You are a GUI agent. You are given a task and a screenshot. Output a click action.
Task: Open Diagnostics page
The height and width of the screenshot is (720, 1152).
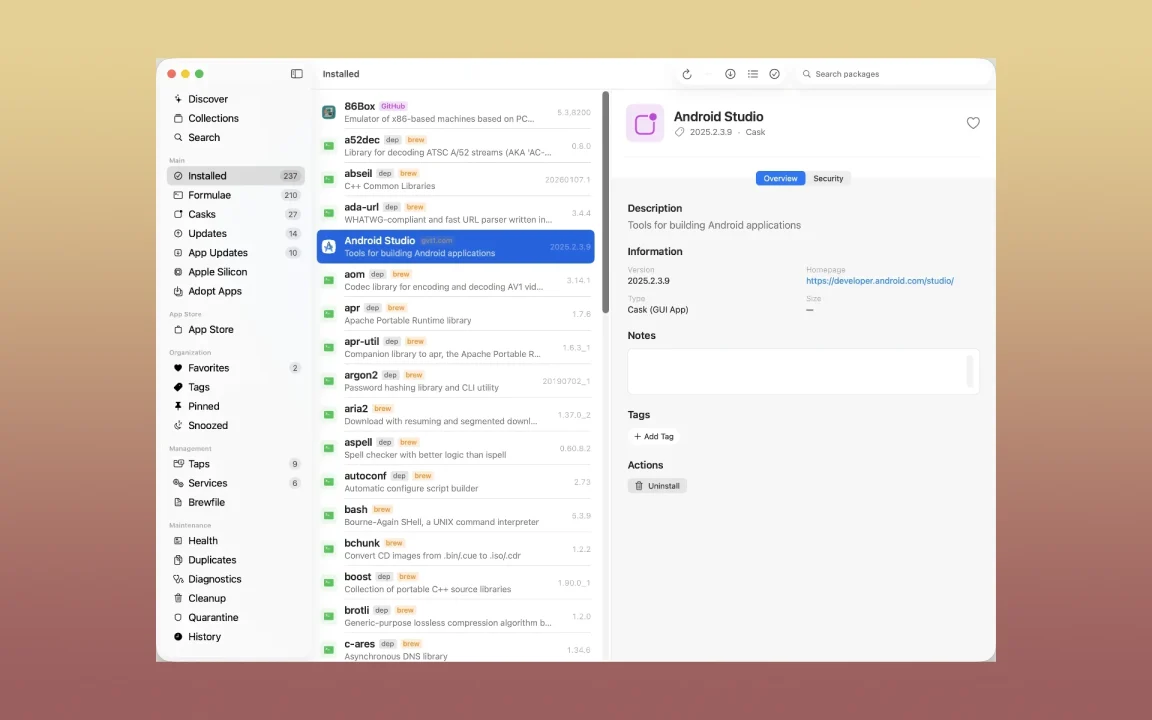click(235, 578)
